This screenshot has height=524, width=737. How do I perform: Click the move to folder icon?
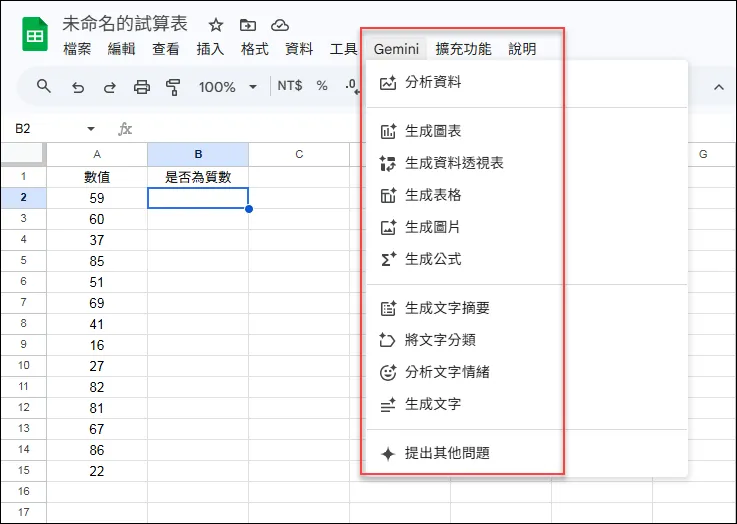pyautogui.click(x=248, y=25)
